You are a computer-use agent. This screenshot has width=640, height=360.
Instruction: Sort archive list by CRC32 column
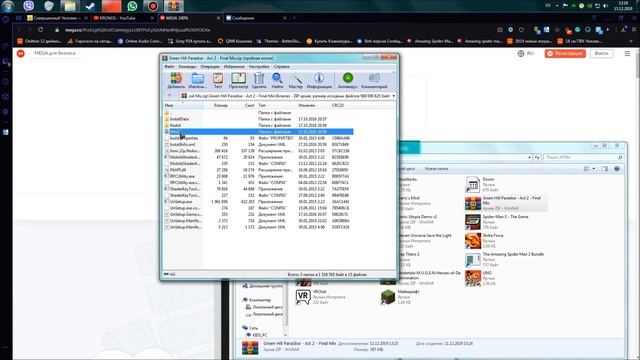click(x=338, y=105)
